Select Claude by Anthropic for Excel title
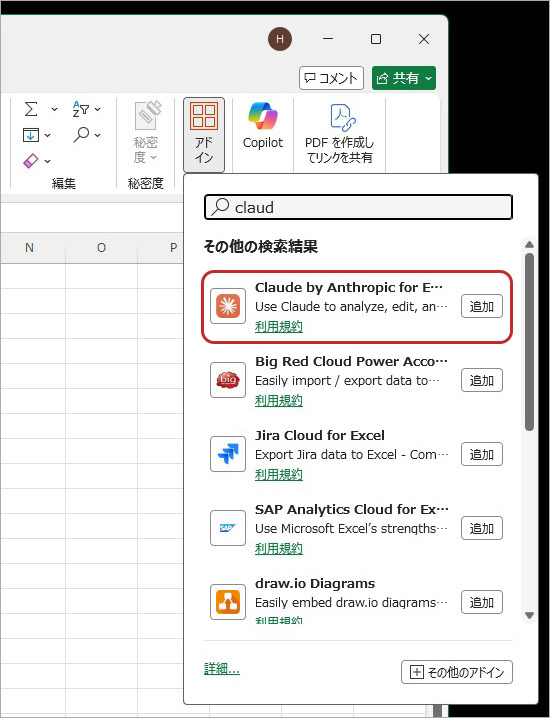Viewport: 550px width, 718px height. point(349,288)
